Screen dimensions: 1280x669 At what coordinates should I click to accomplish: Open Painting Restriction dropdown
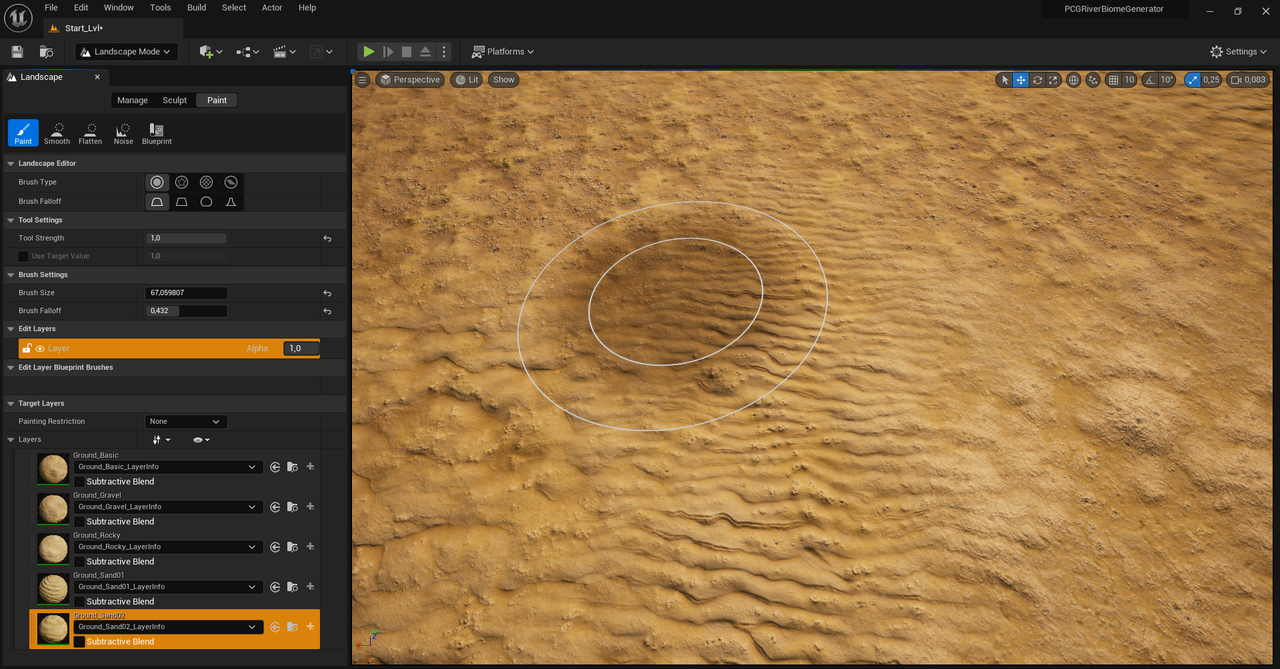[x=186, y=421]
